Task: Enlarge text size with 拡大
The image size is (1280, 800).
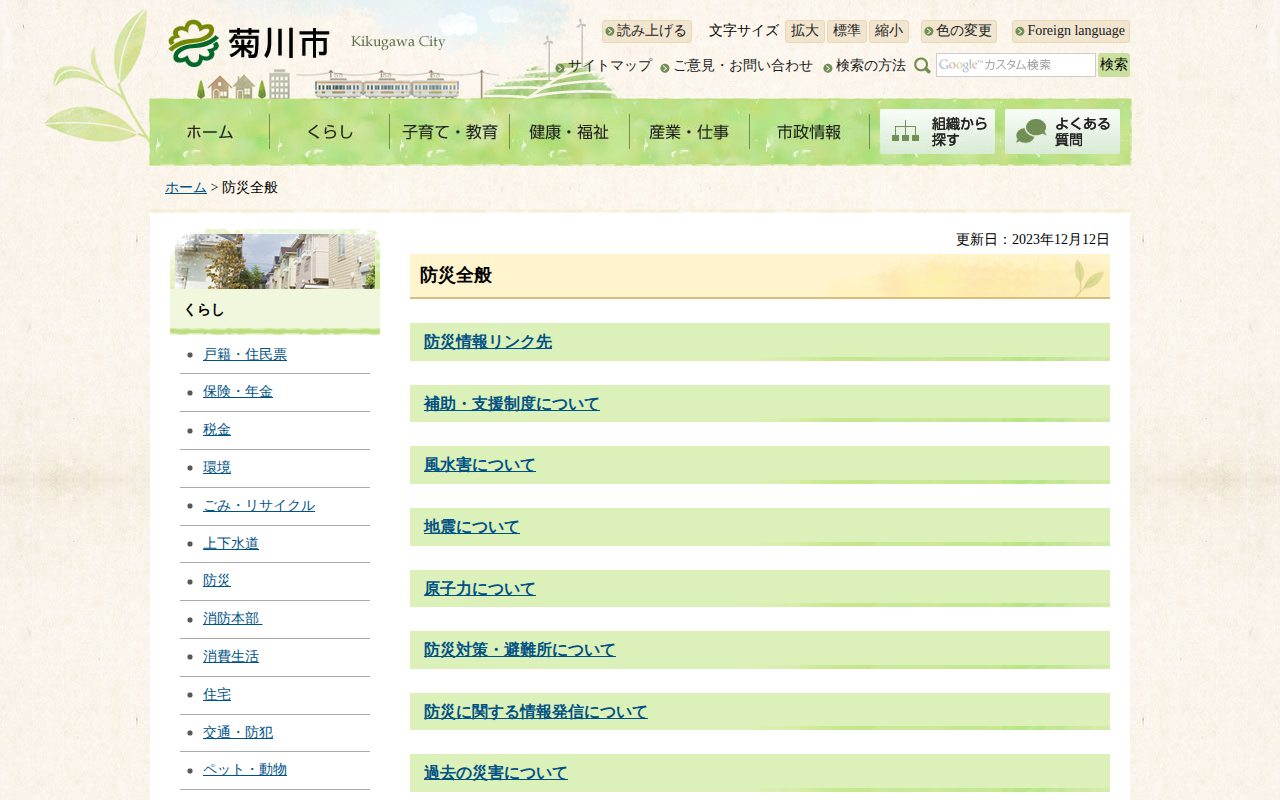Action: pyautogui.click(x=804, y=31)
